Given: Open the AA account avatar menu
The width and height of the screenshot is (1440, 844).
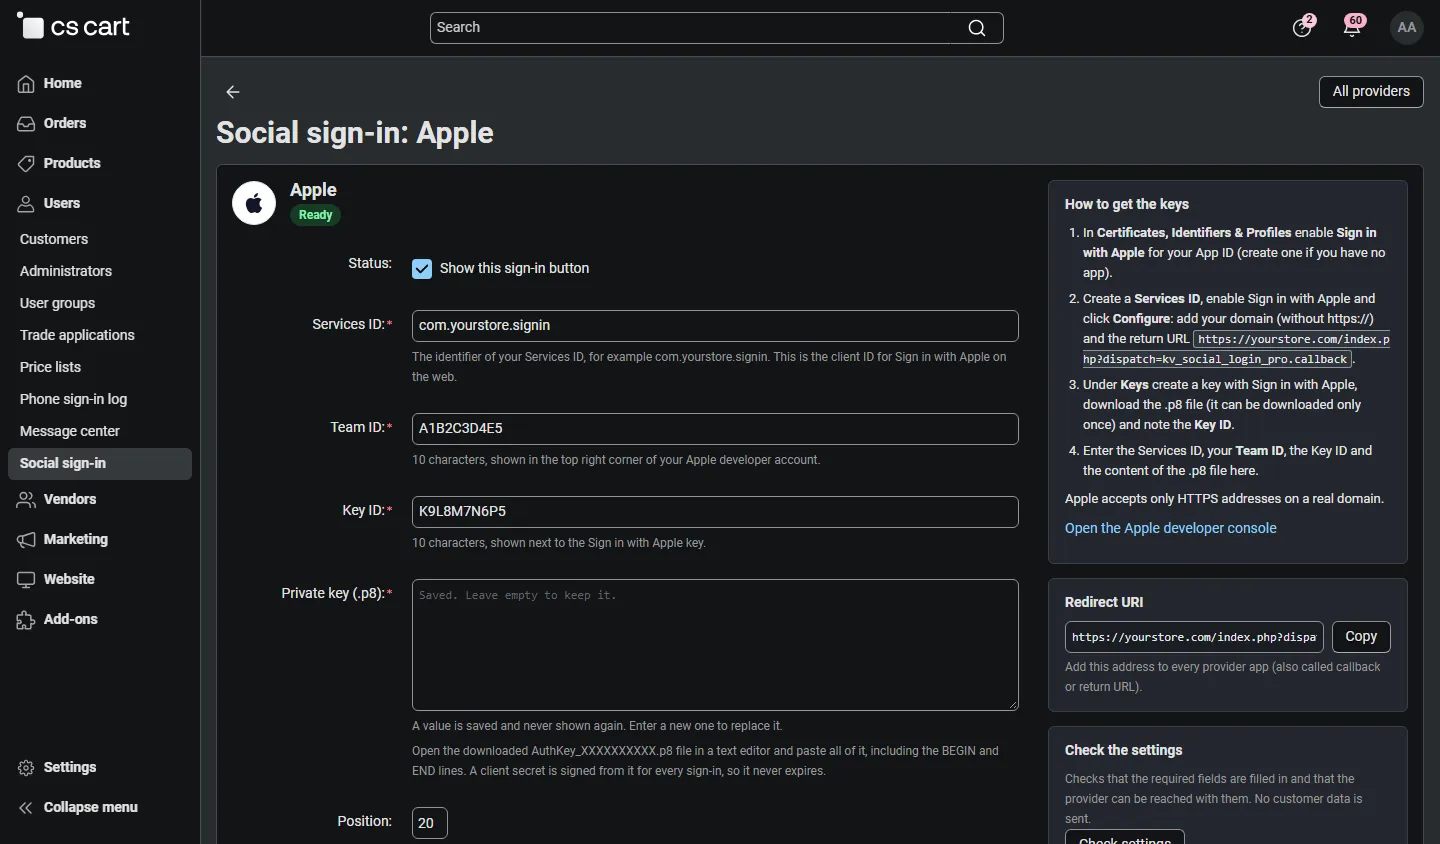Looking at the screenshot, I should pos(1407,27).
